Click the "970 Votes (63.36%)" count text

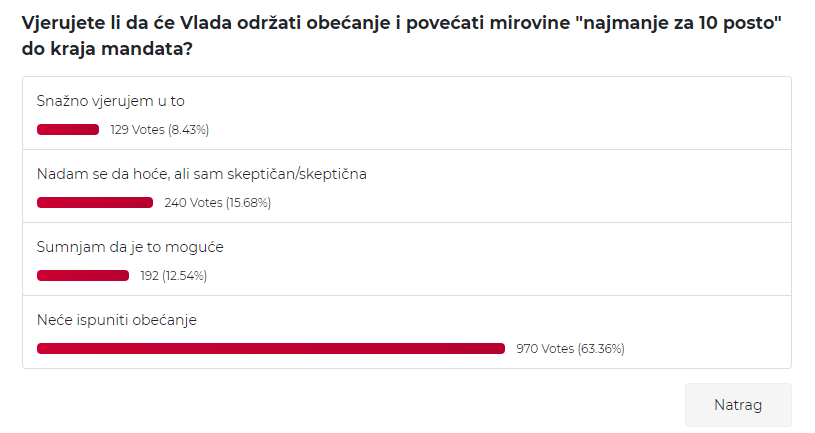coord(570,349)
